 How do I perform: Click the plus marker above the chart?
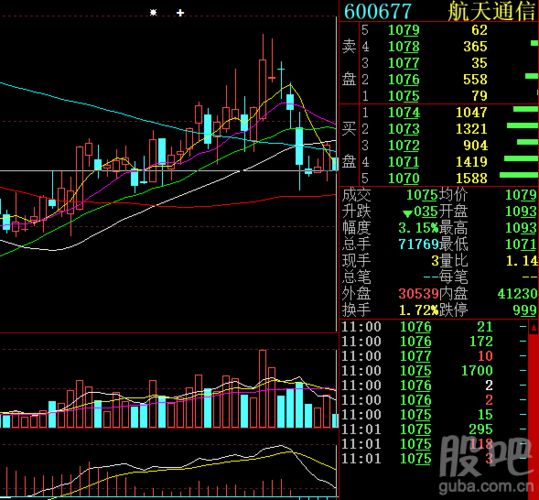click(x=180, y=13)
